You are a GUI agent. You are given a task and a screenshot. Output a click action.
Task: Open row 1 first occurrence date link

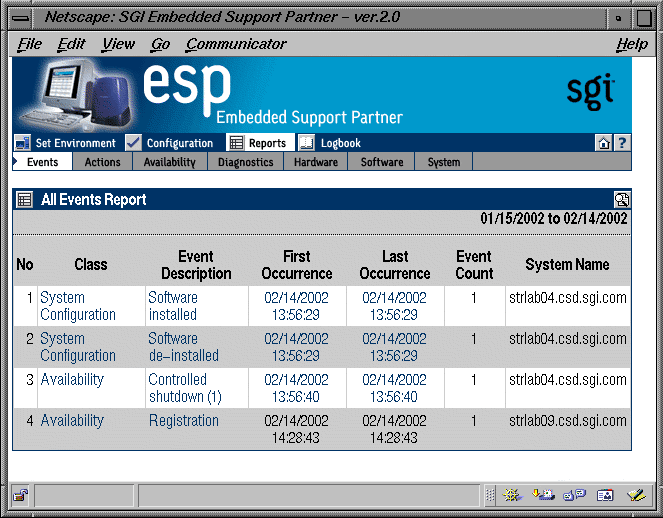tap(296, 306)
